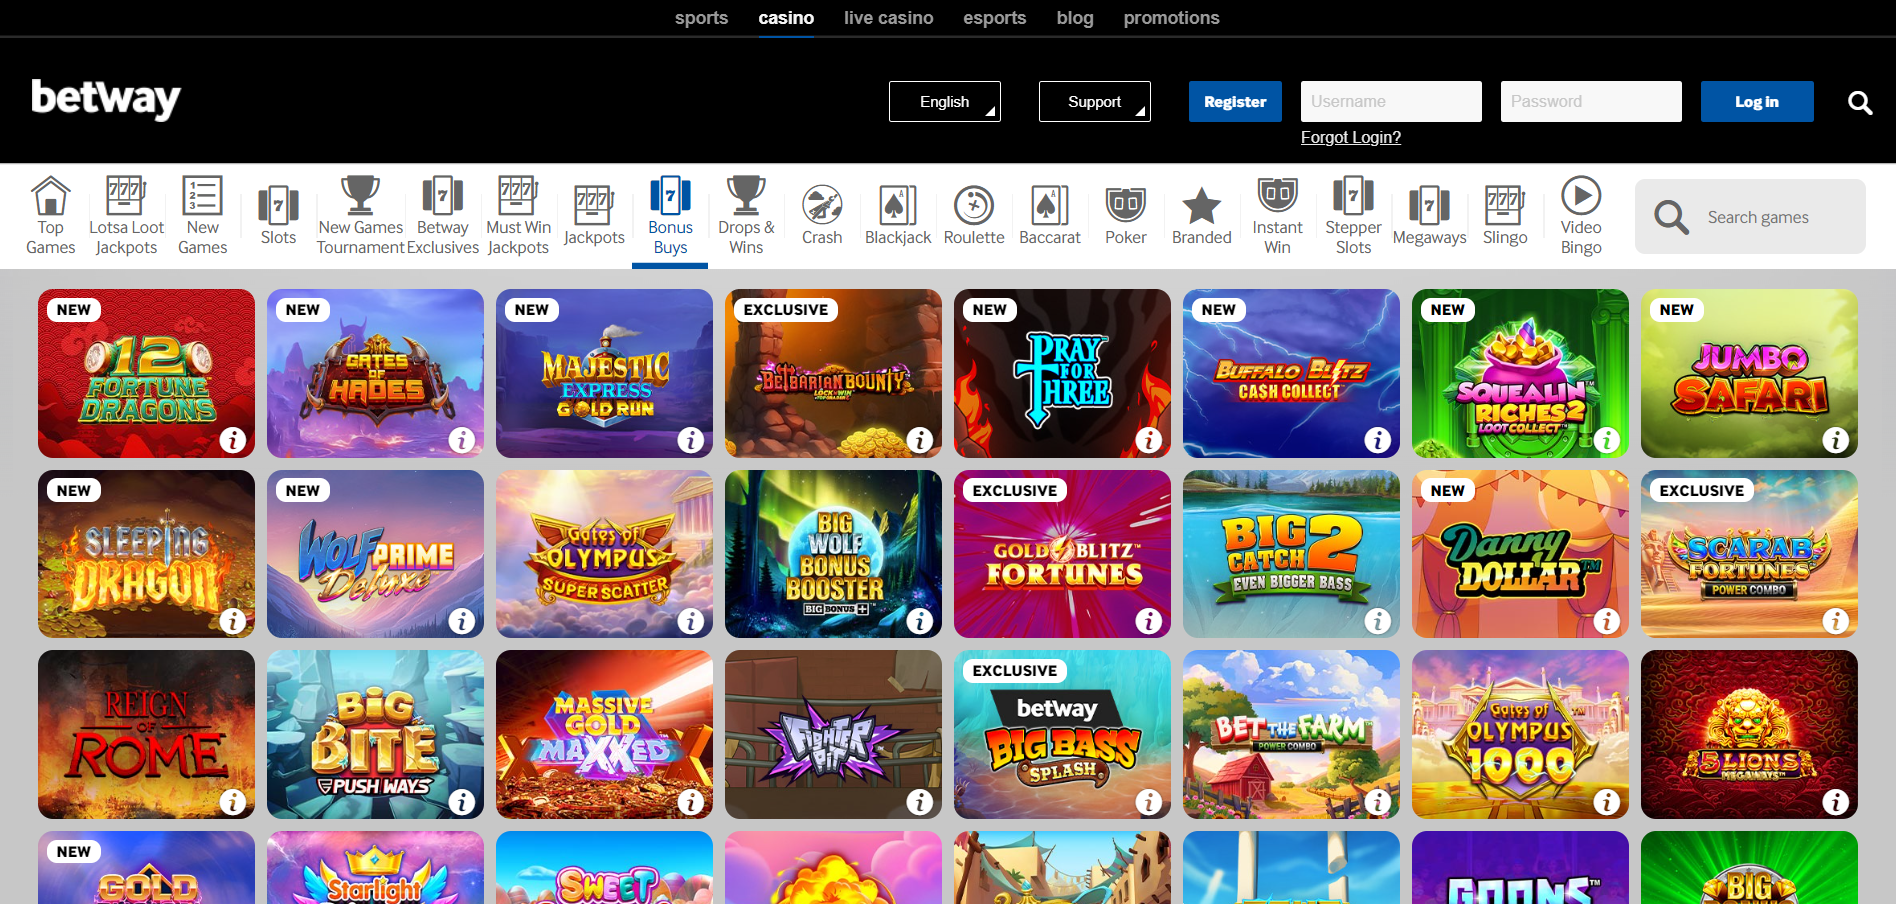This screenshot has height=904, width=1896.
Task: Open Must Win Jackpots category
Action: [x=518, y=216]
